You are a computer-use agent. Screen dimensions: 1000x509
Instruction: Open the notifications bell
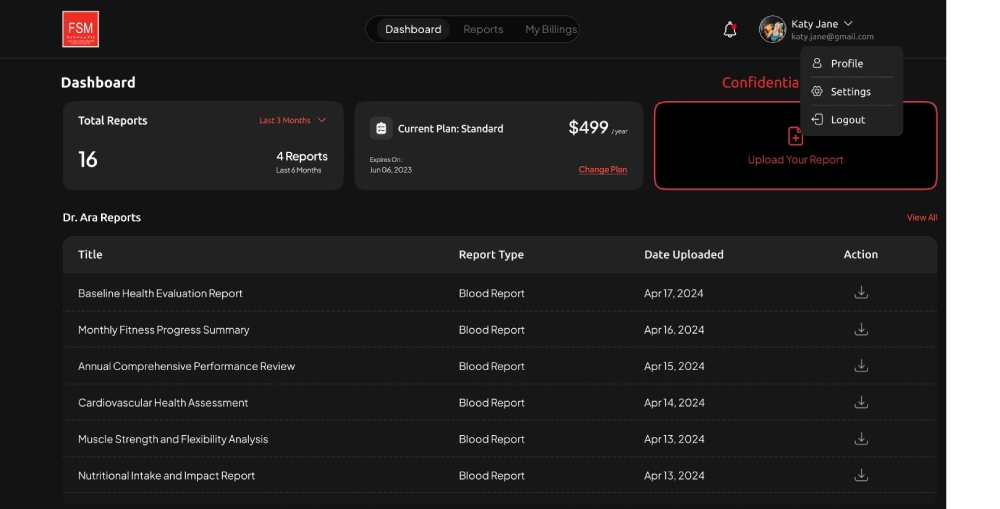click(x=730, y=29)
